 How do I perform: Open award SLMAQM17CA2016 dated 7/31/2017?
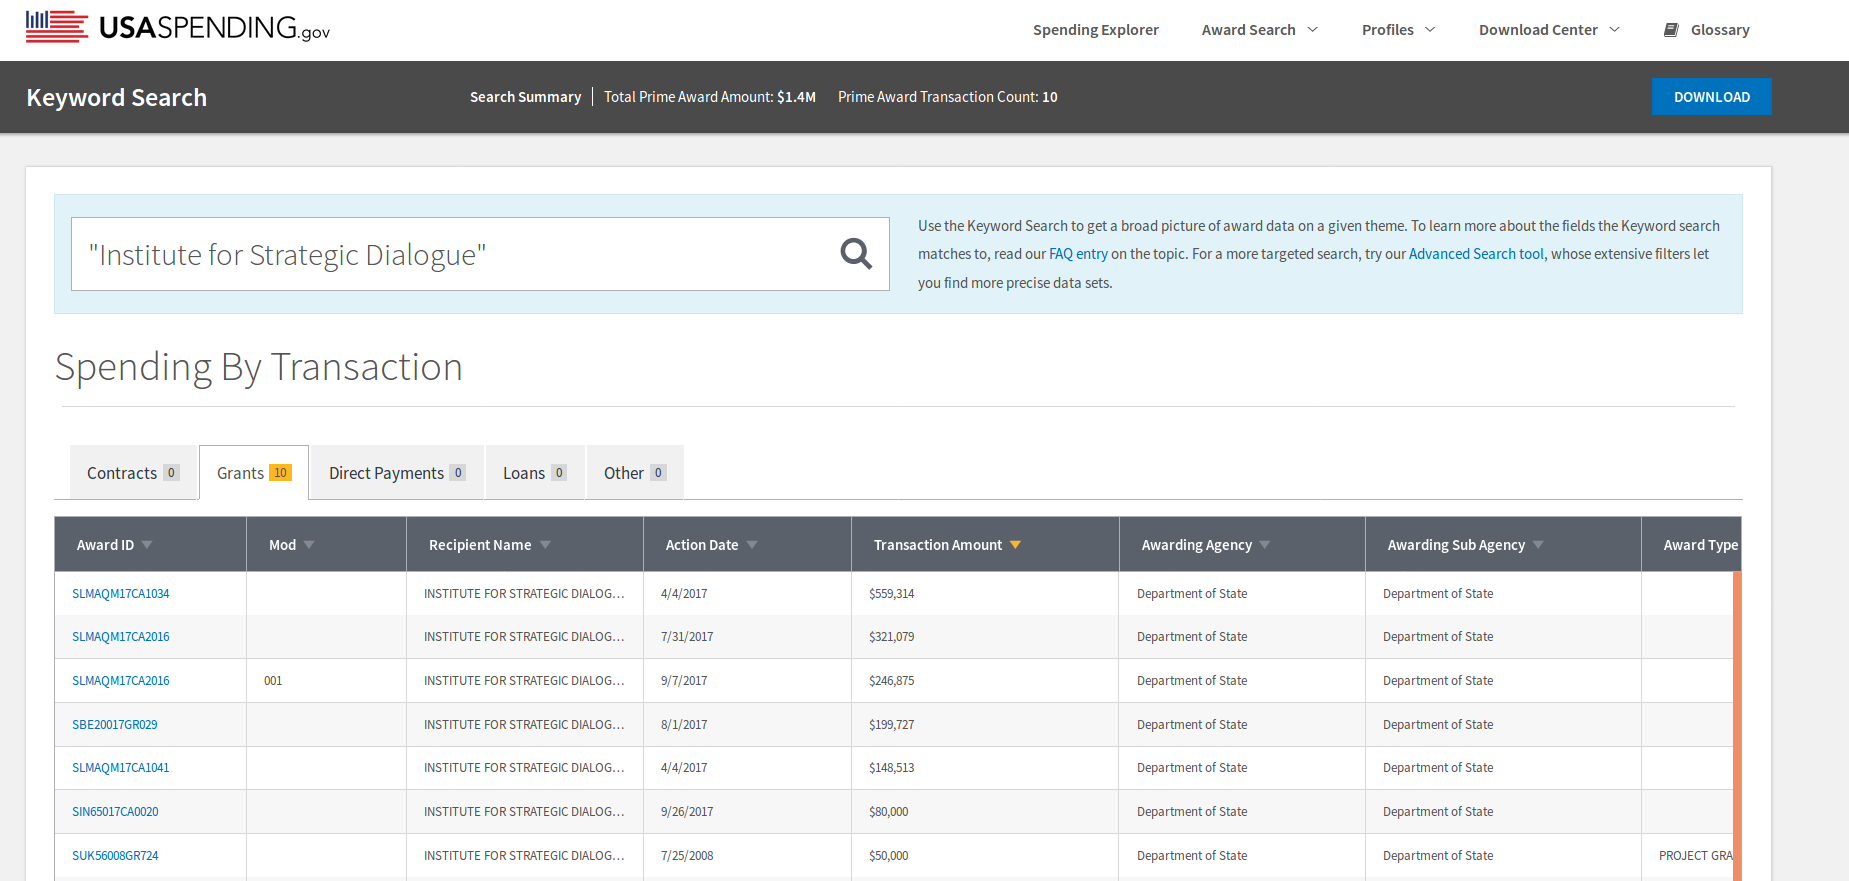(120, 637)
